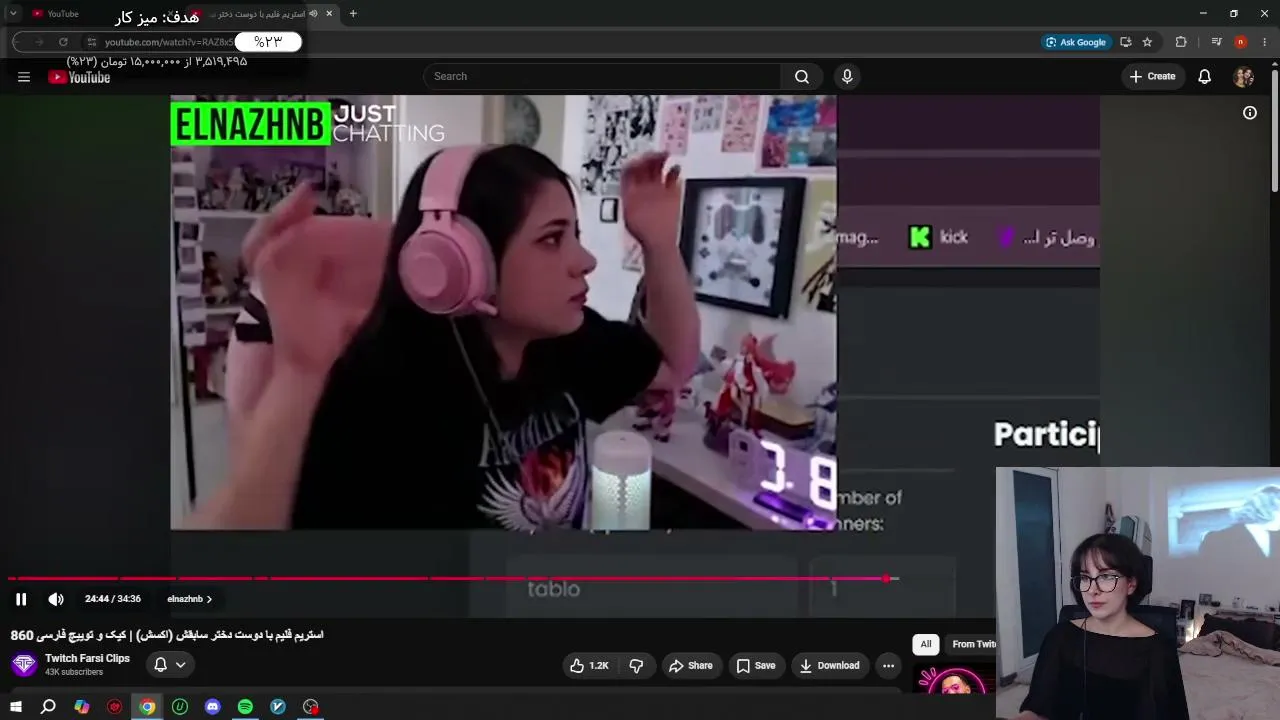This screenshot has width=1280, height=720.
Task: Like the video with 1.2K likes
Action: pyautogui.click(x=589, y=666)
